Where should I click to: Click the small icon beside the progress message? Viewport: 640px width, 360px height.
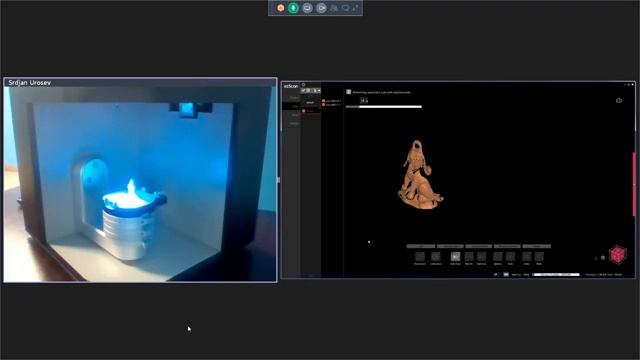click(349, 92)
